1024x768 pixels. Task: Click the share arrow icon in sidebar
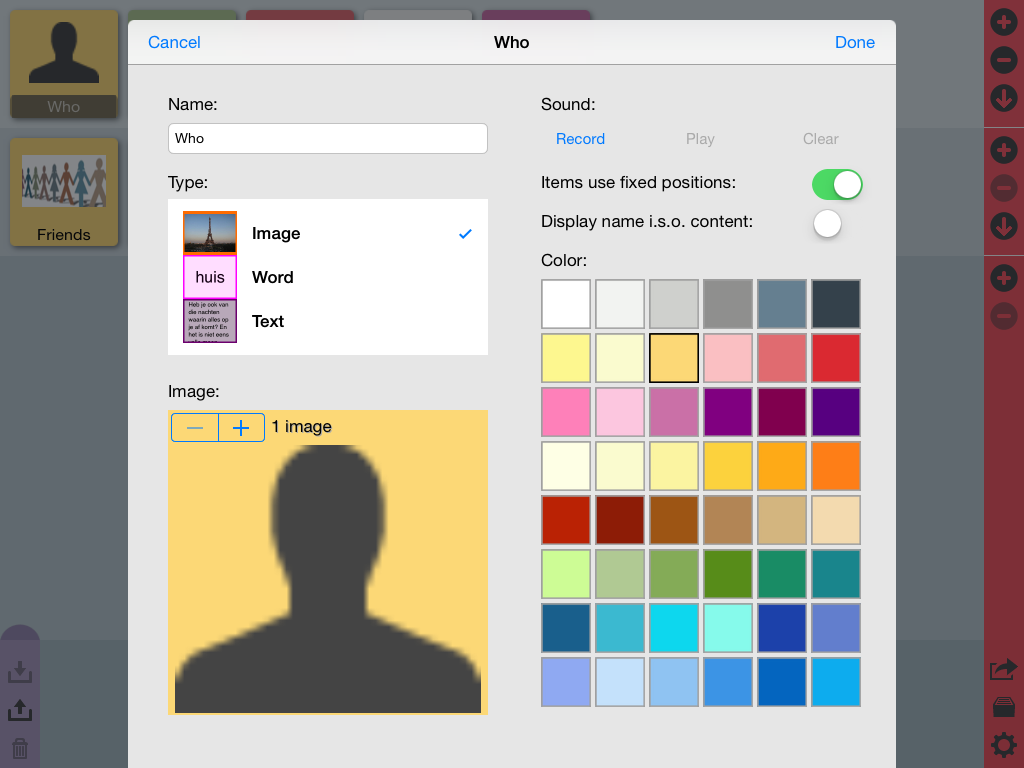point(1004,670)
